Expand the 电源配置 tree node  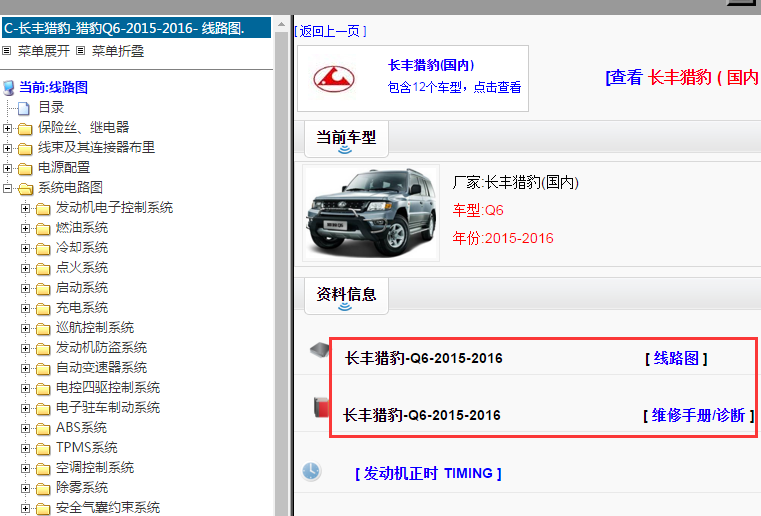pyautogui.click(x=7, y=168)
